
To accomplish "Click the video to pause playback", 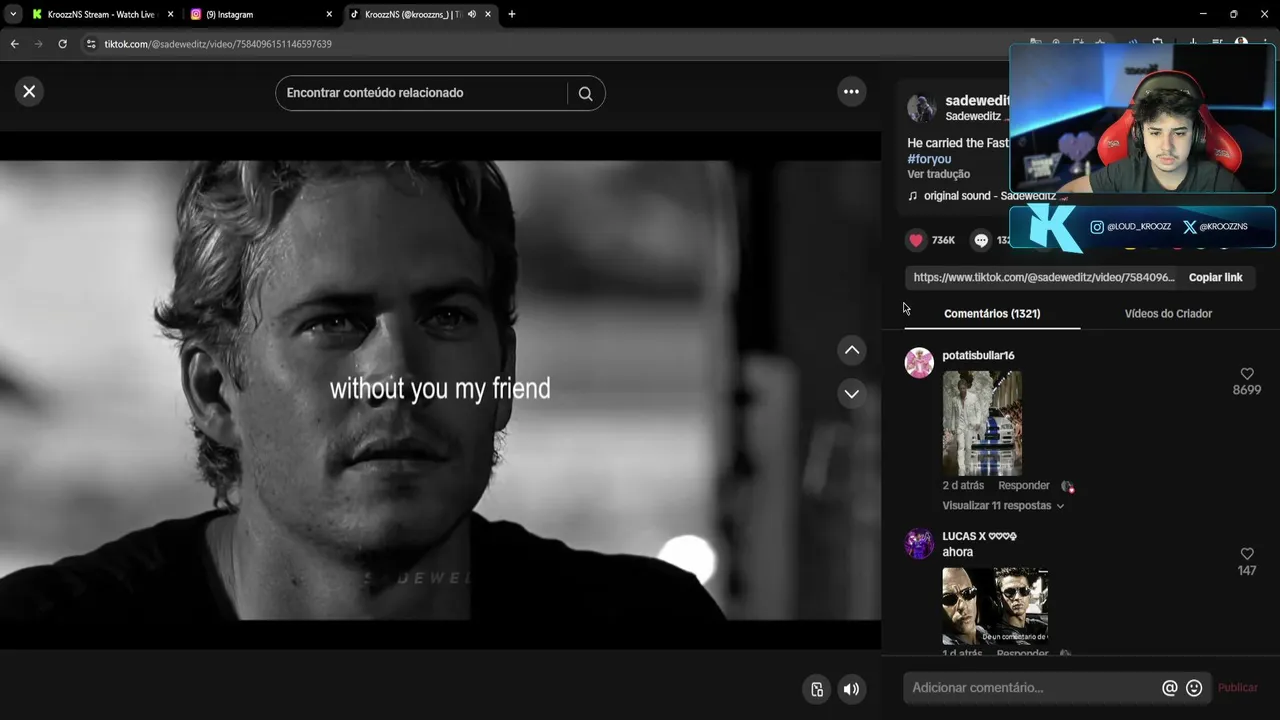I will click(x=440, y=390).
